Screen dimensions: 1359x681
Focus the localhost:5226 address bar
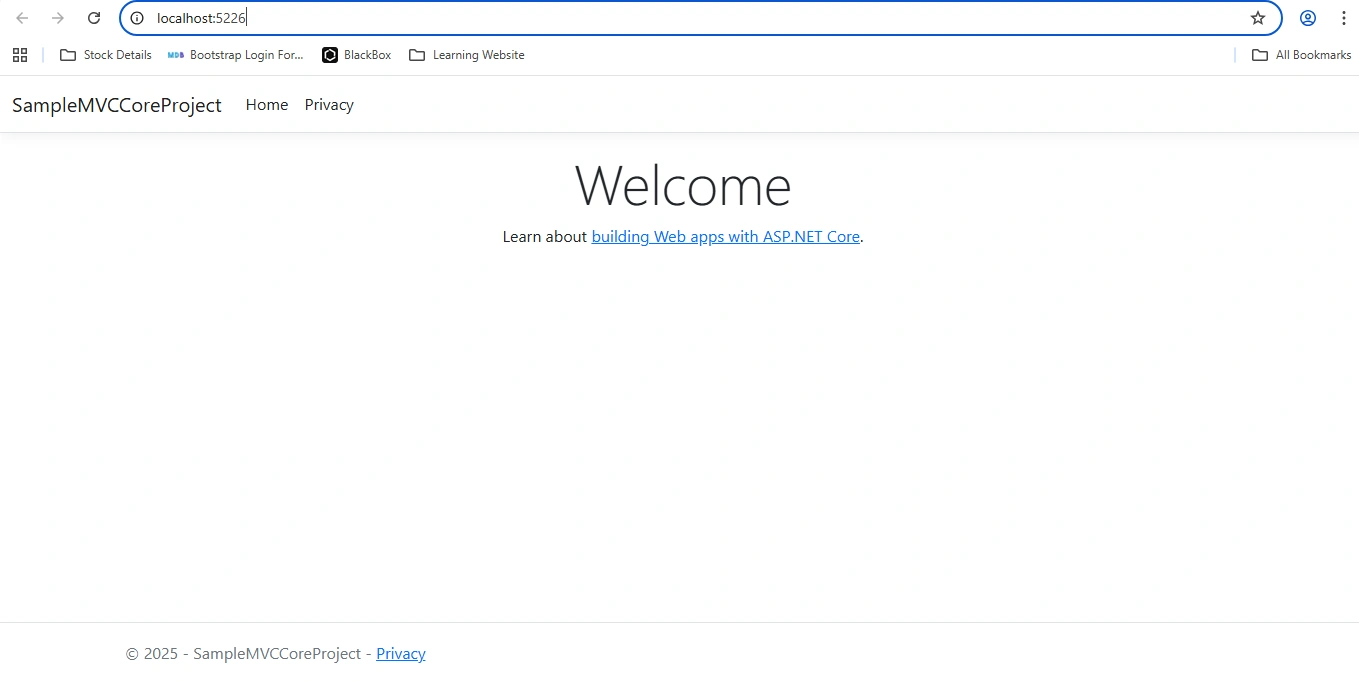[x=700, y=18]
